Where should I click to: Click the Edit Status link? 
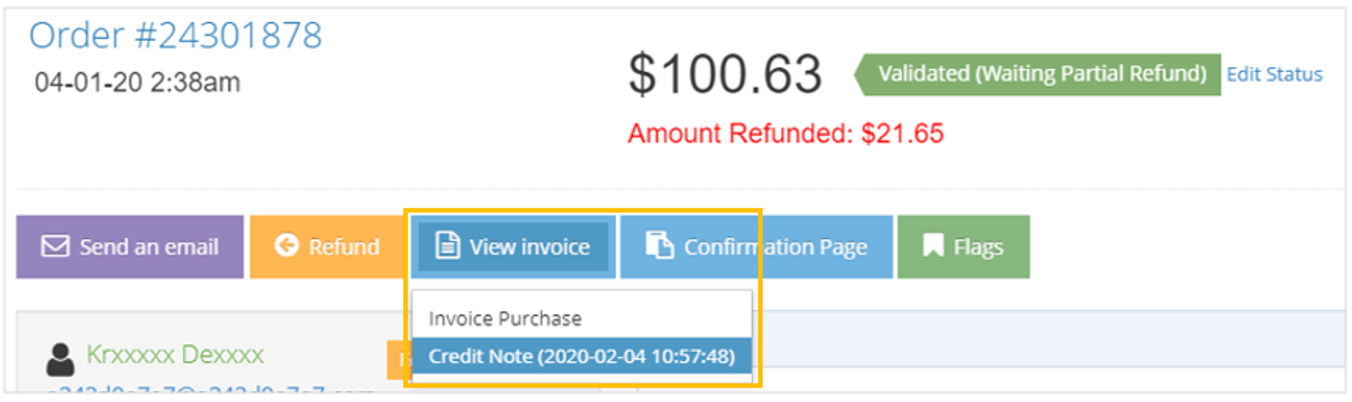(x=1274, y=75)
